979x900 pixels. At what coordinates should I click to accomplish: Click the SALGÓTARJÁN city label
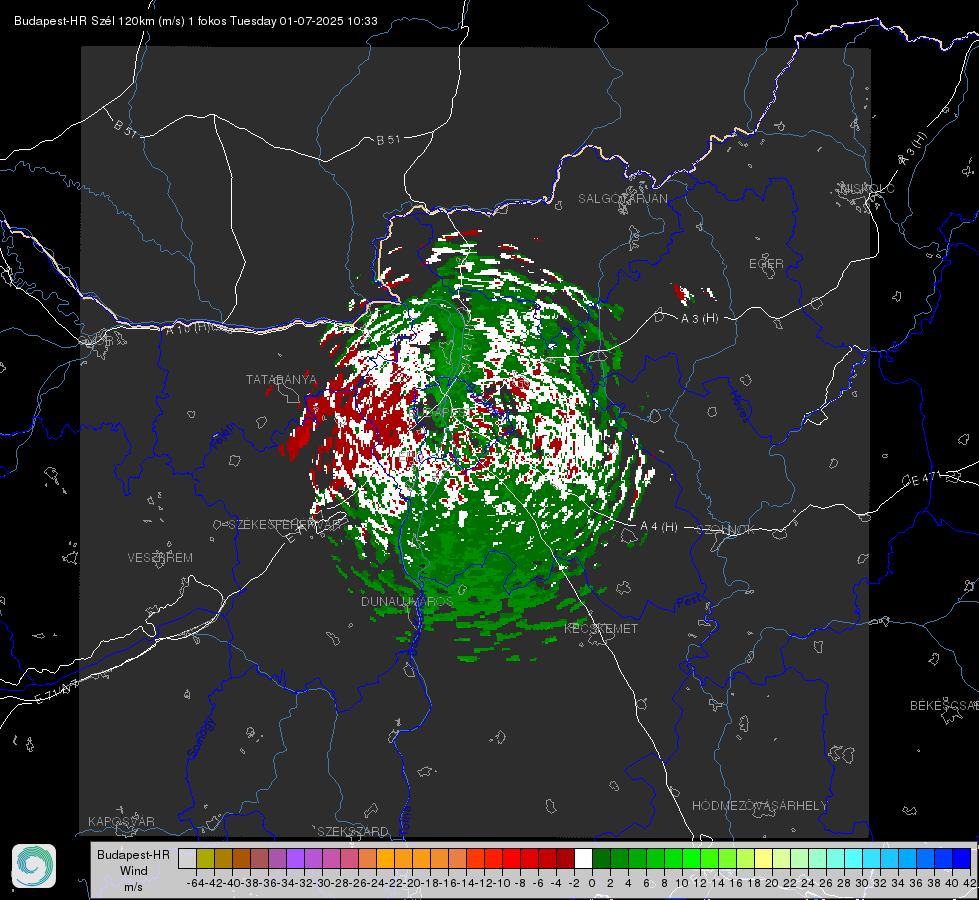[x=622, y=199]
